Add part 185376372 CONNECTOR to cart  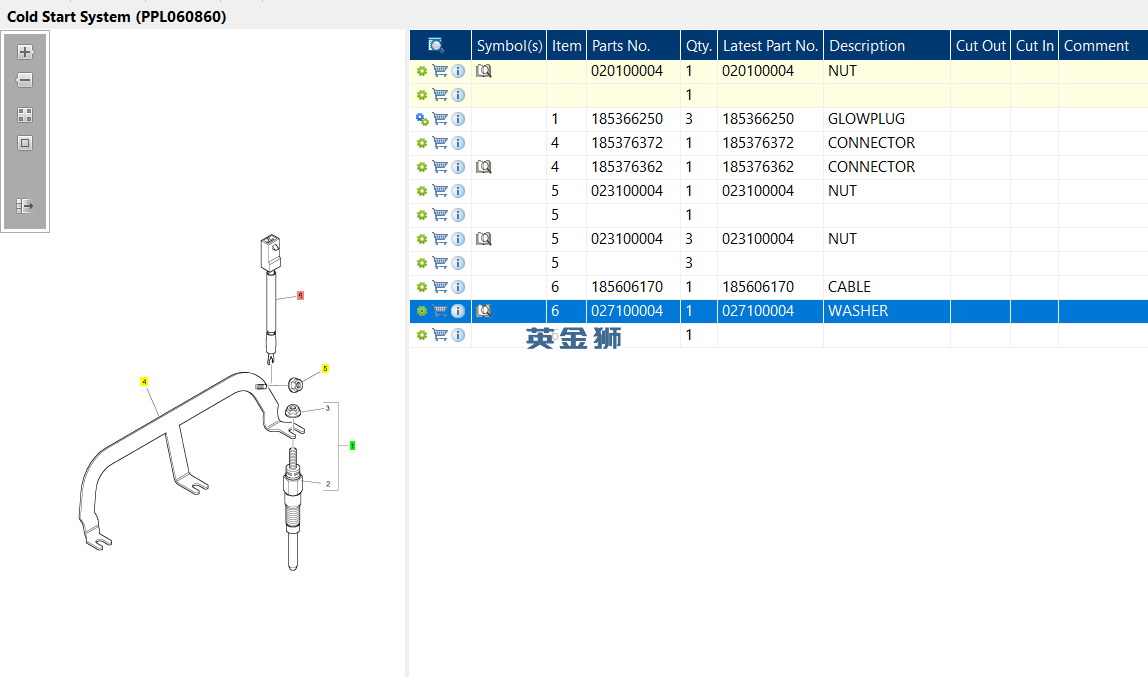(x=440, y=143)
